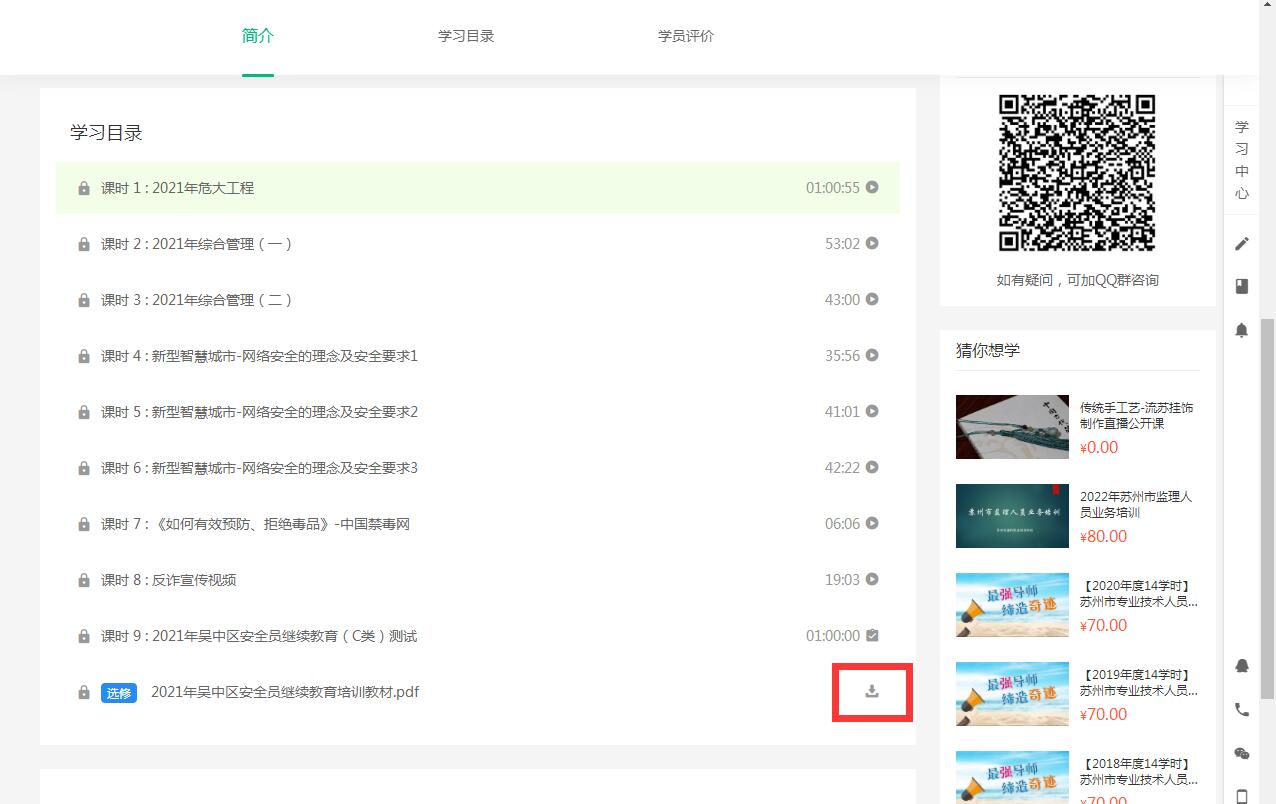This screenshot has height=804, width=1276.
Task: Click the 【2020年度14学时】course title
Action: [x=1139, y=594]
